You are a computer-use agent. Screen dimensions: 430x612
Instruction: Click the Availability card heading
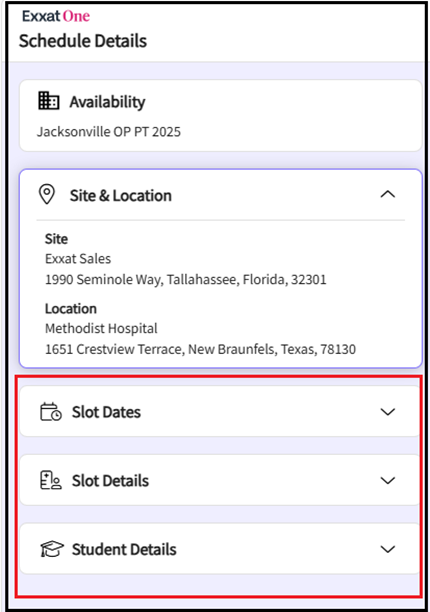pyautogui.click(x=107, y=102)
